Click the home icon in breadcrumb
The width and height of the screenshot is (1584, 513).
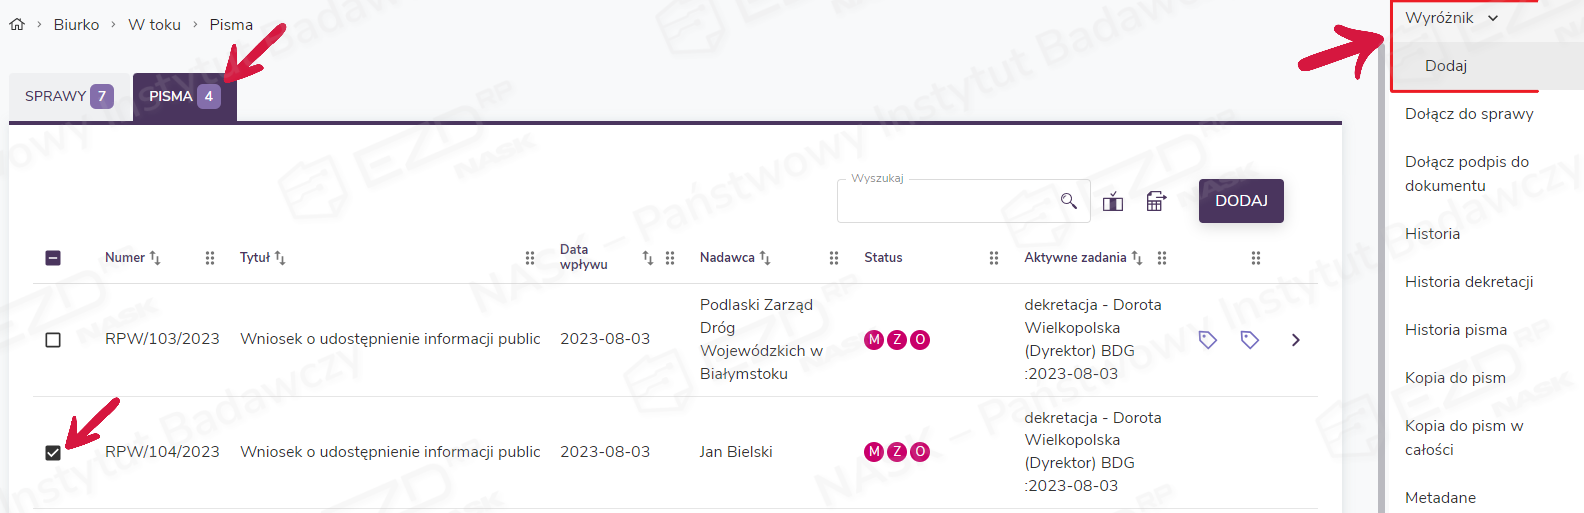tap(17, 24)
